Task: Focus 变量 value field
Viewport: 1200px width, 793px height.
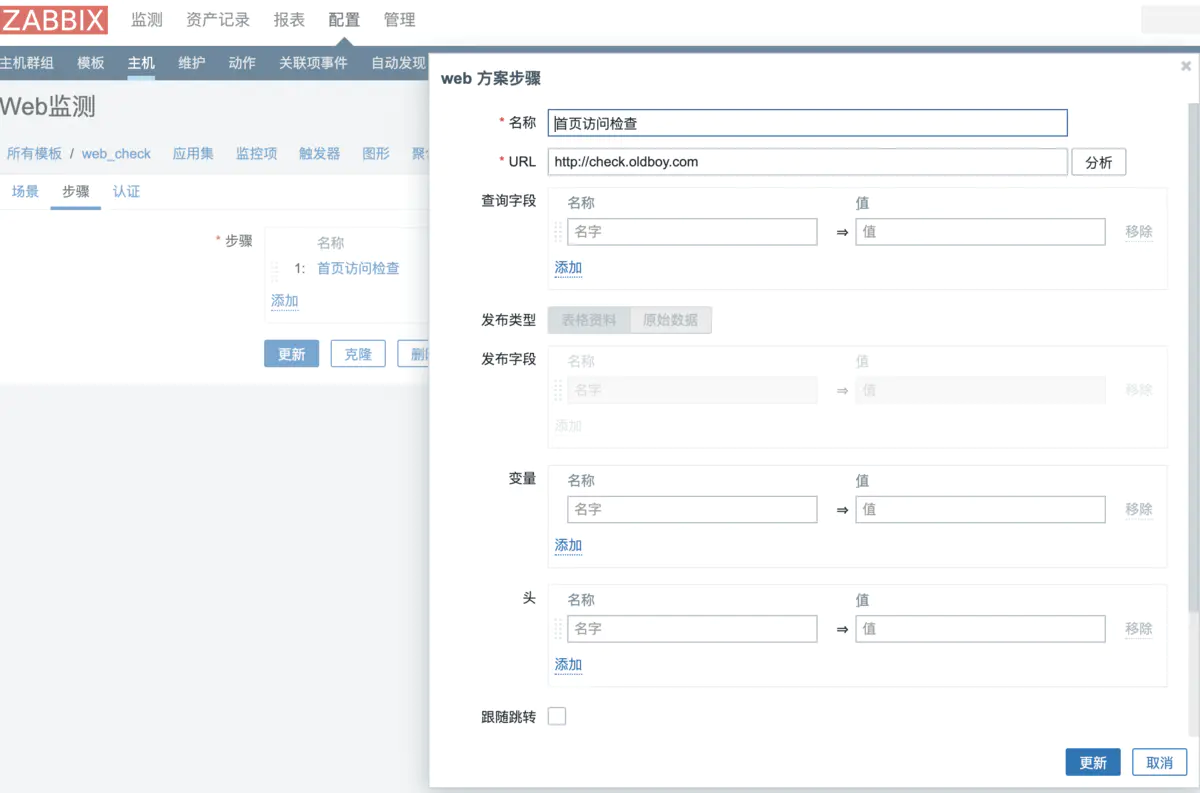Action: coord(981,510)
